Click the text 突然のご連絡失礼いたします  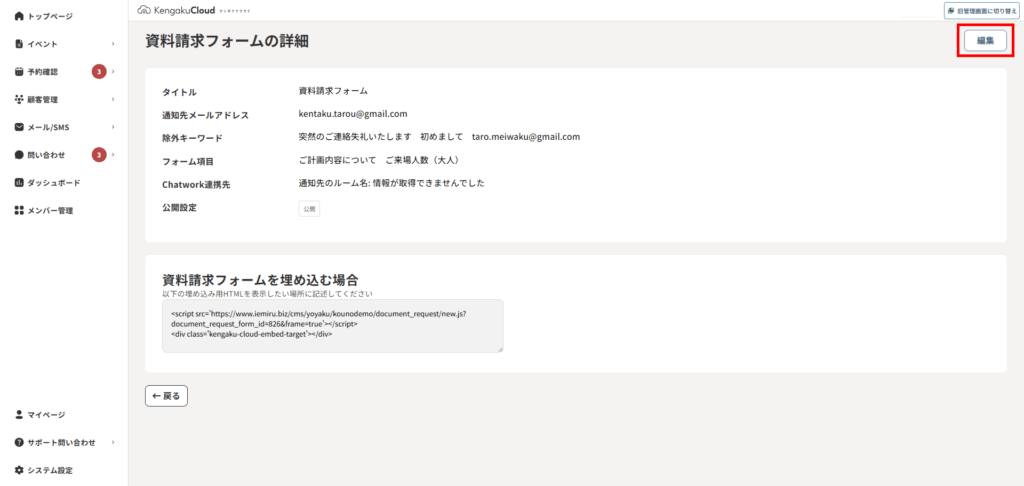(355, 137)
